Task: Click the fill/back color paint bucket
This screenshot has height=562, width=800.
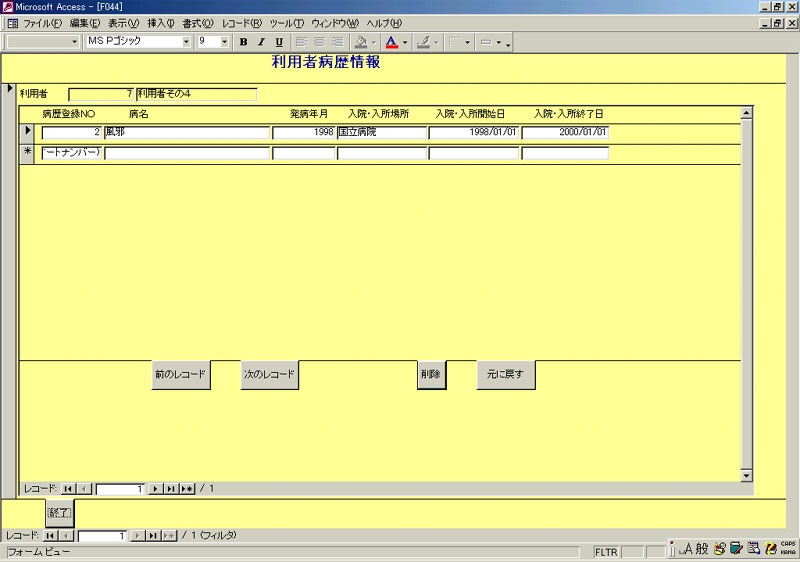Action: tap(361, 42)
